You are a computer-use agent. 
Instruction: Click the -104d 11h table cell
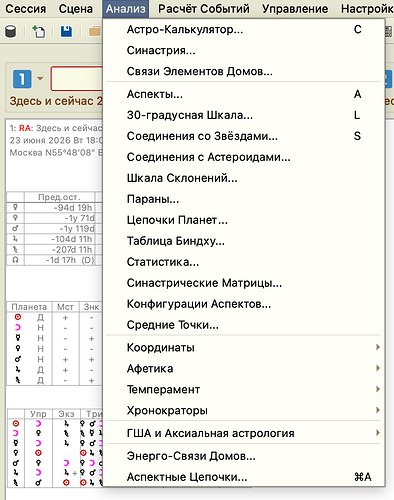click(x=59, y=239)
